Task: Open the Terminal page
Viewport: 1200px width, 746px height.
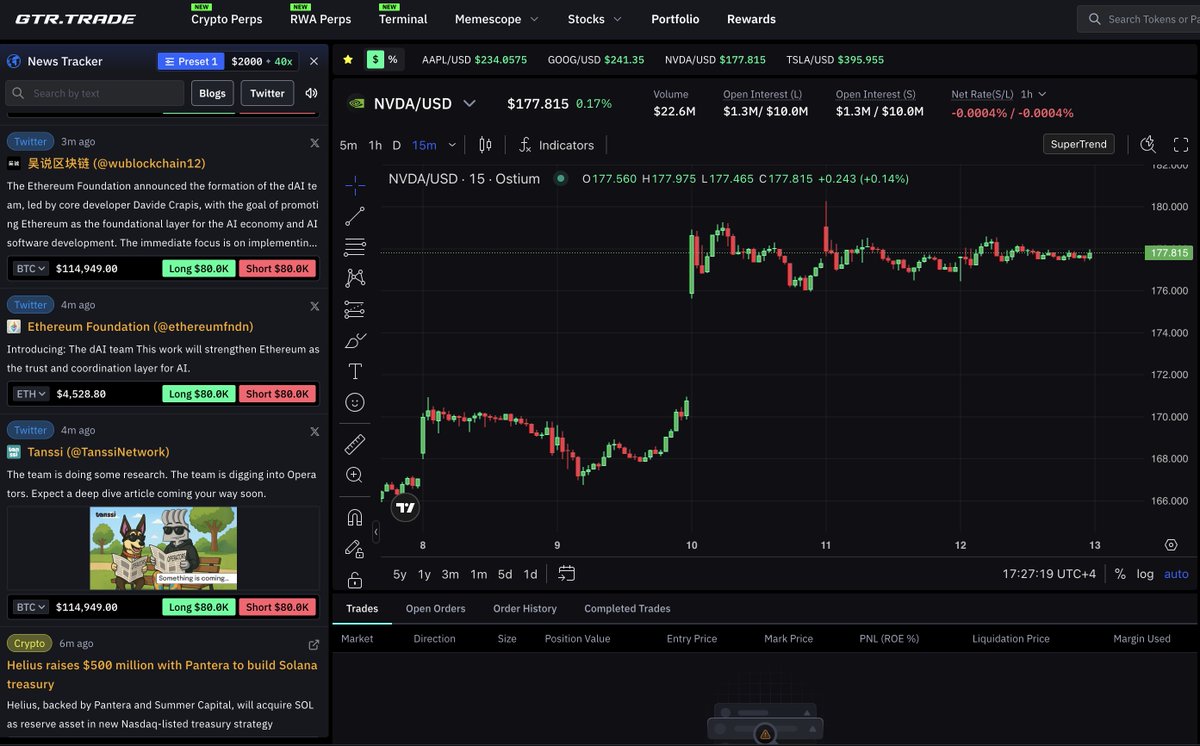Action: pos(403,19)
